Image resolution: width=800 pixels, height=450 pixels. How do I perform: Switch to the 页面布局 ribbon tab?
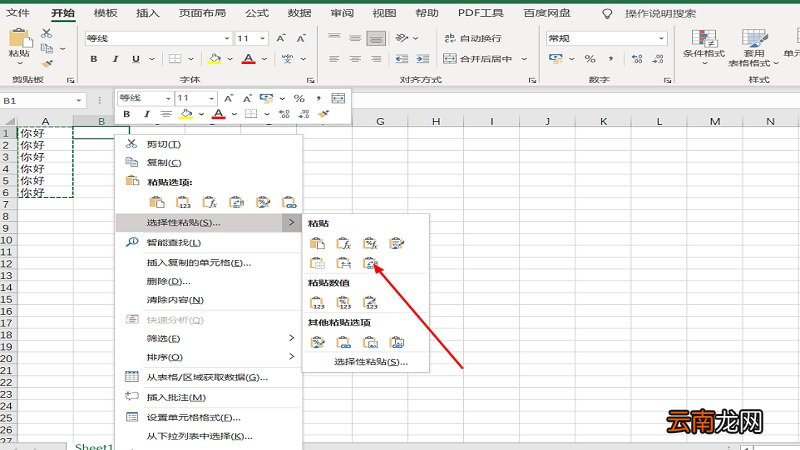pyautogui.click(x=203, y=13)
